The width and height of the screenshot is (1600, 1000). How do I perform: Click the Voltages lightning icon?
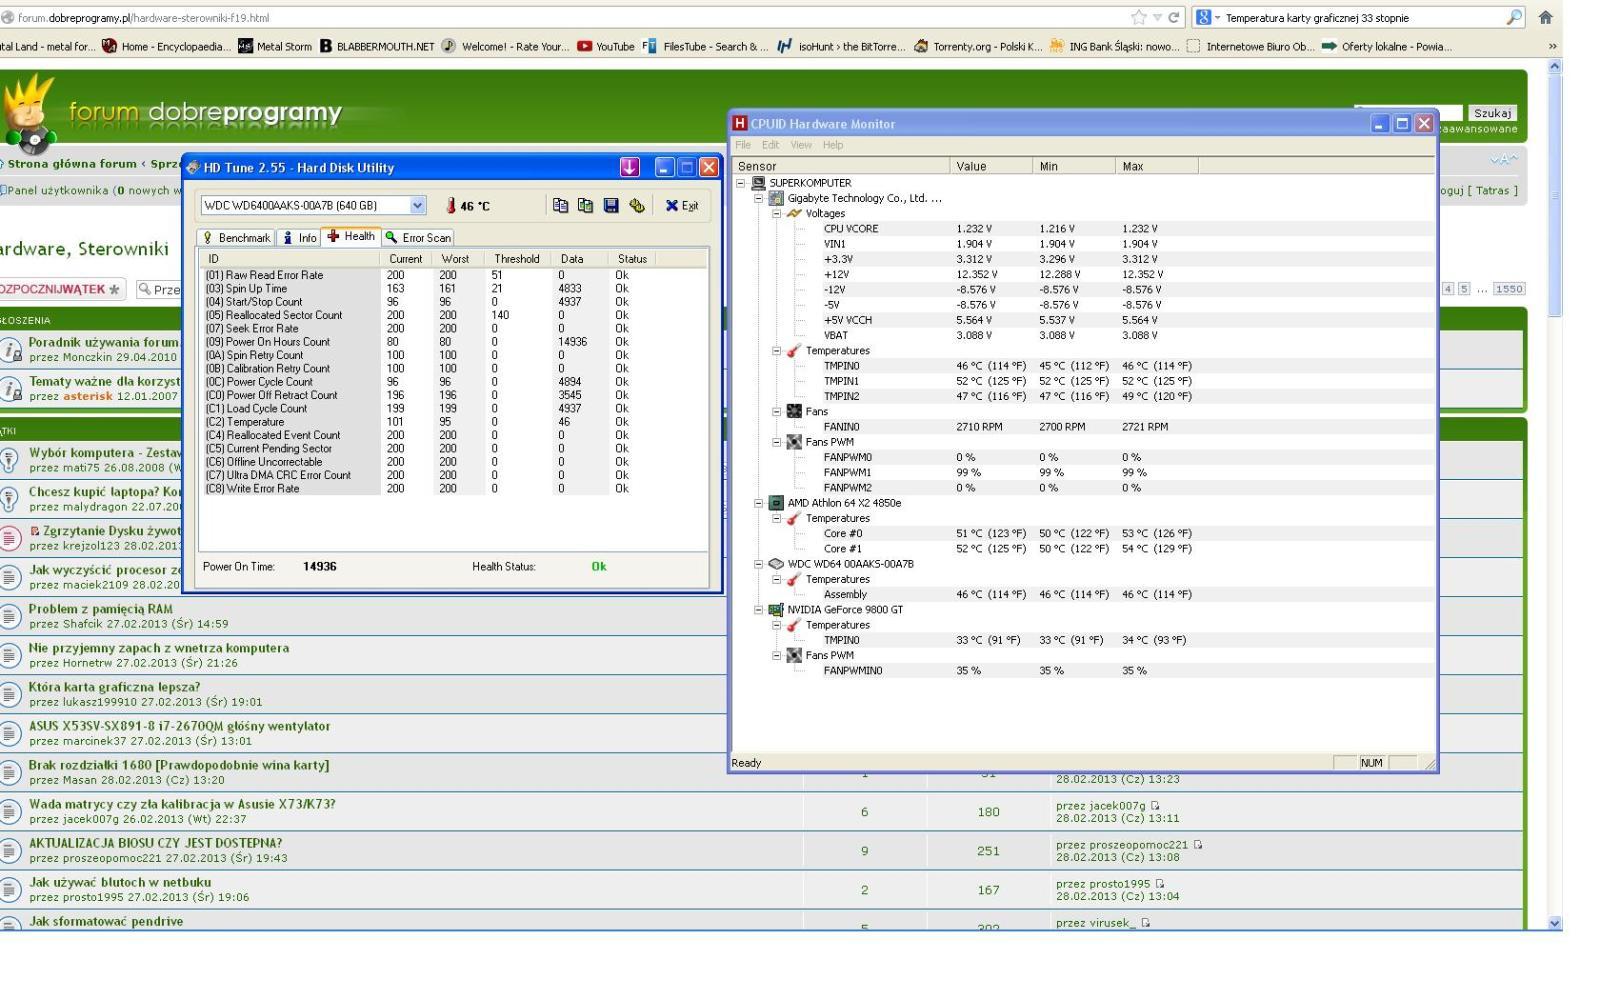pyautogui.click(x=794, y=213)
